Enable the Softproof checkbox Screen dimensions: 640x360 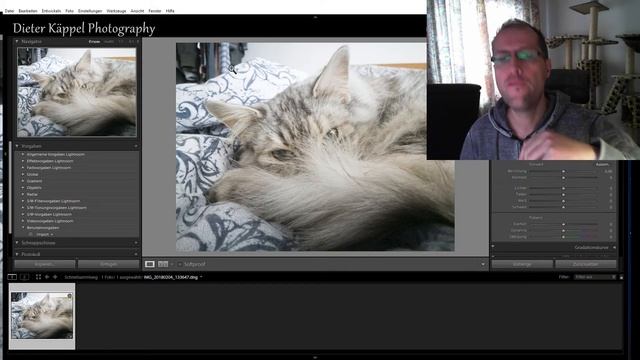[180, 264]
